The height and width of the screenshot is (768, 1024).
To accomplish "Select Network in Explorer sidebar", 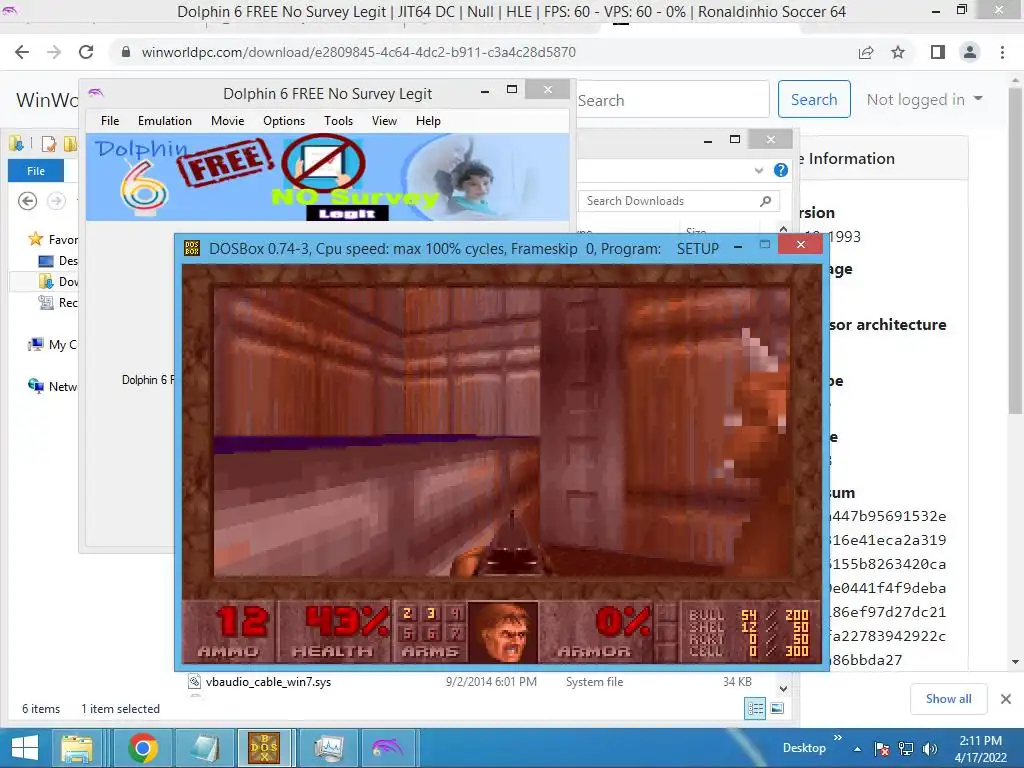I will 52,387.
